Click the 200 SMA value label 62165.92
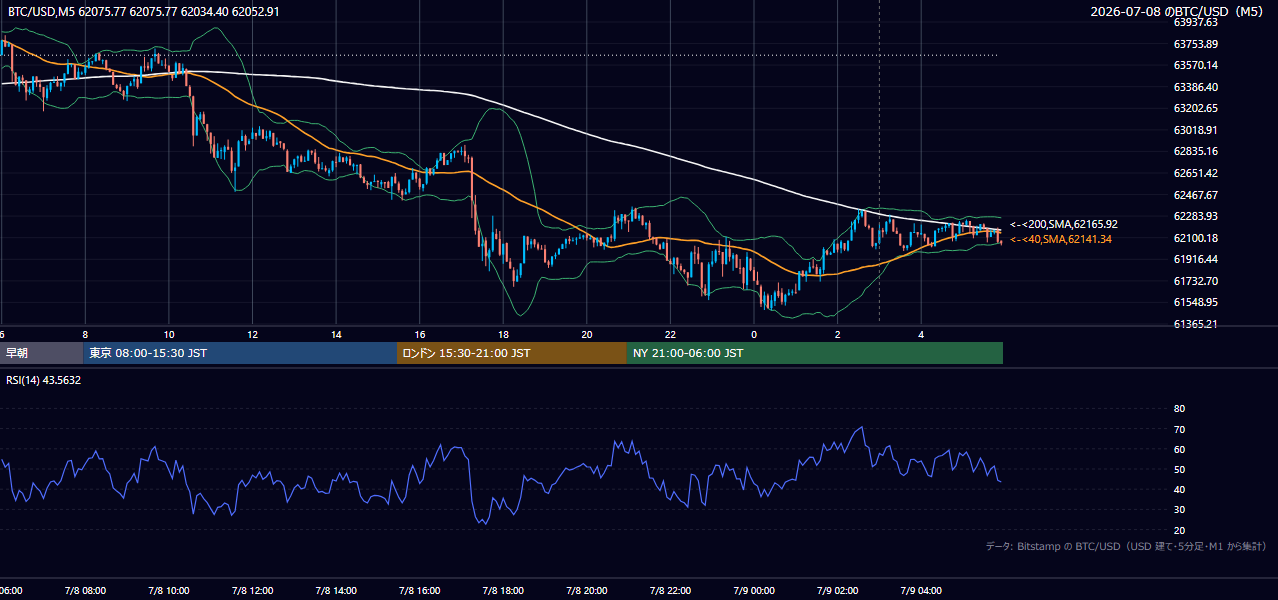Viewport: 1278px width, 600px height. pos(1063,225)
